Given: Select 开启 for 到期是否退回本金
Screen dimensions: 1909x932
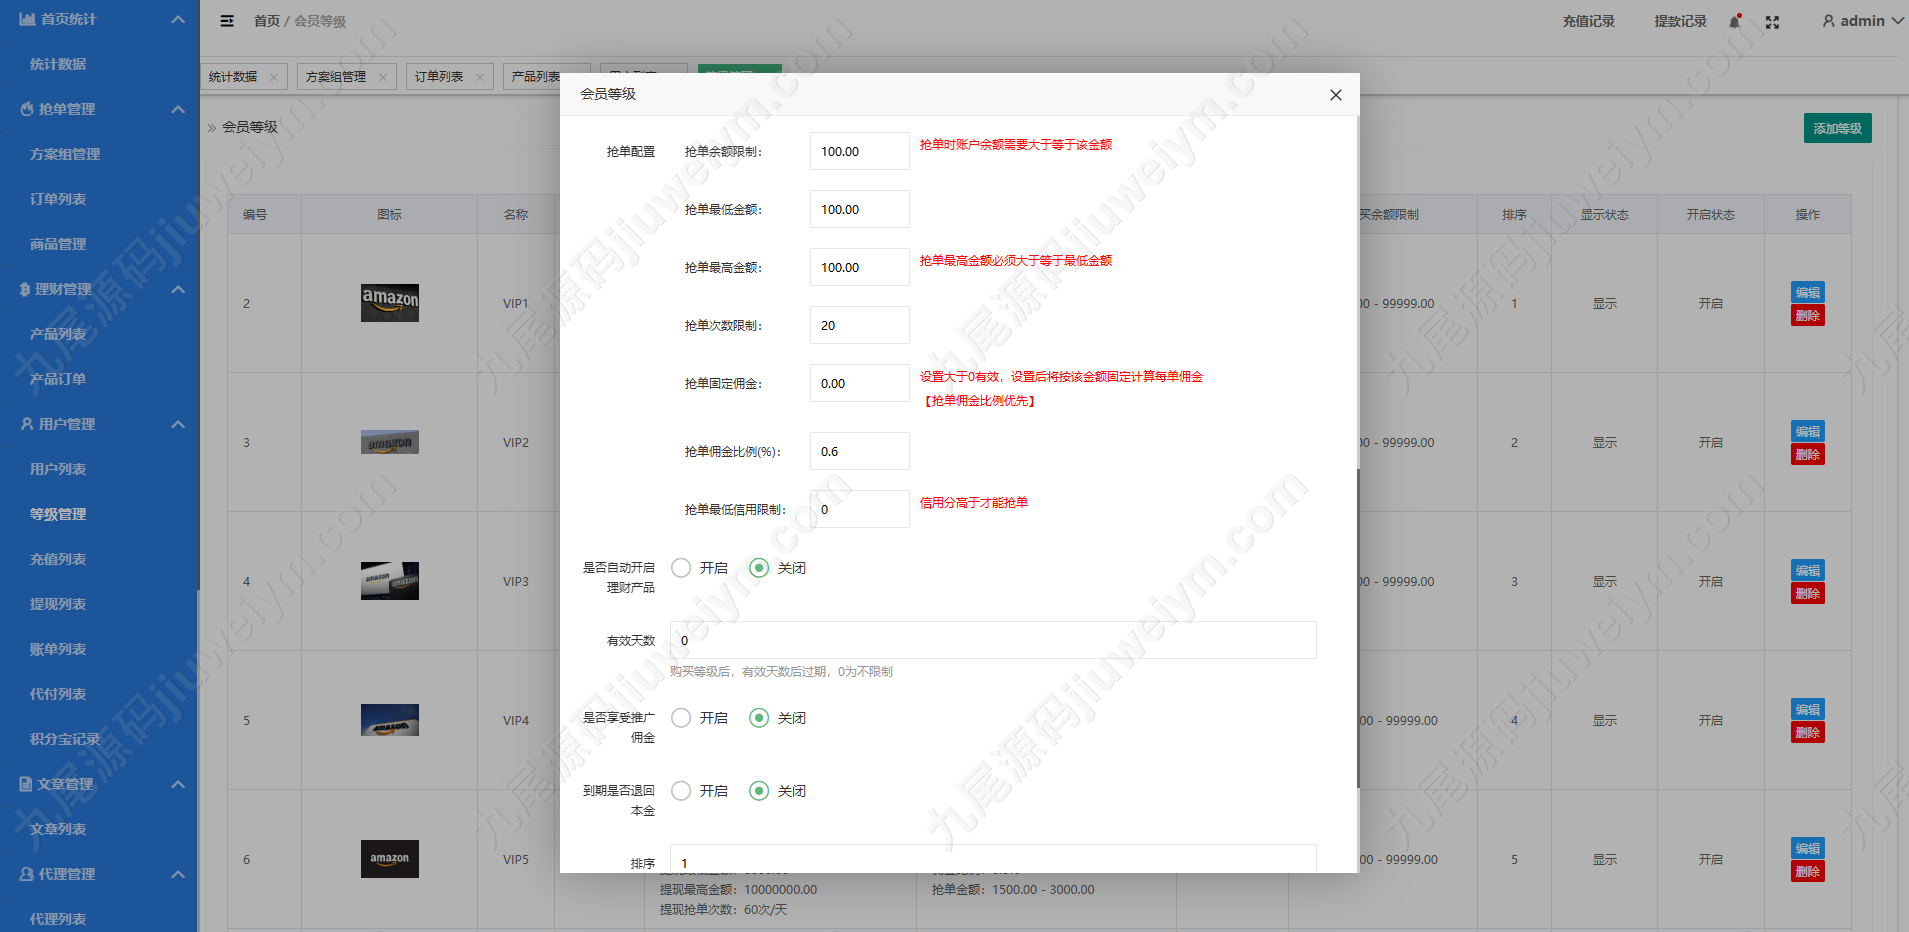Looking at the screenshot, I should point(681,791).
